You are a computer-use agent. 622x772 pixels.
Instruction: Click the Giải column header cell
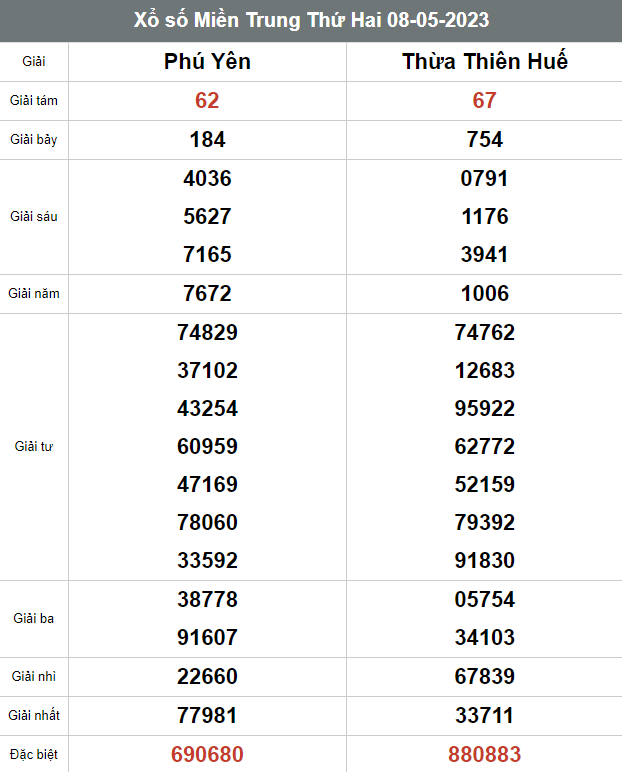34,62
